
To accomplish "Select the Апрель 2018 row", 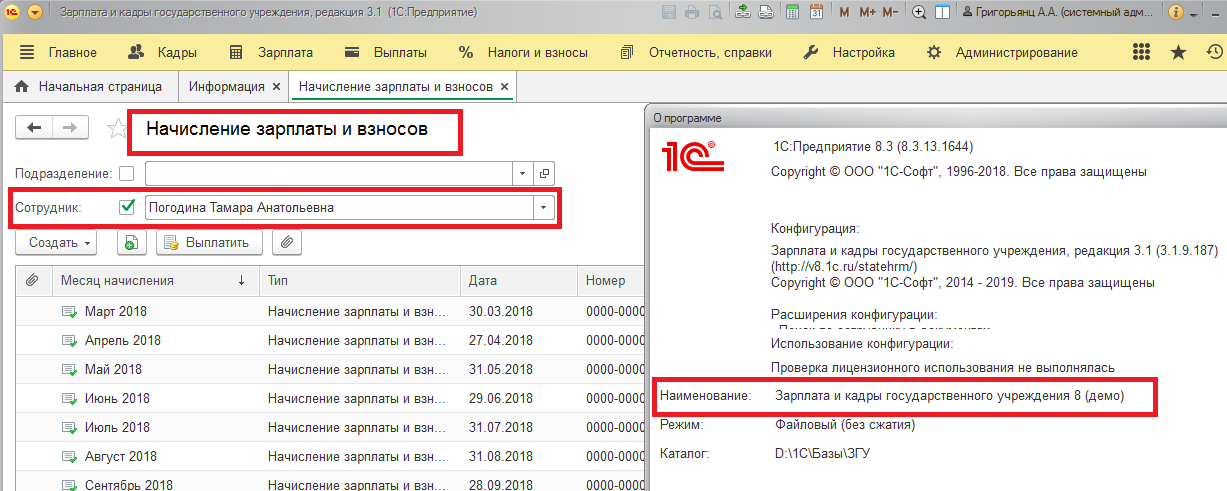I will (329, 340).
